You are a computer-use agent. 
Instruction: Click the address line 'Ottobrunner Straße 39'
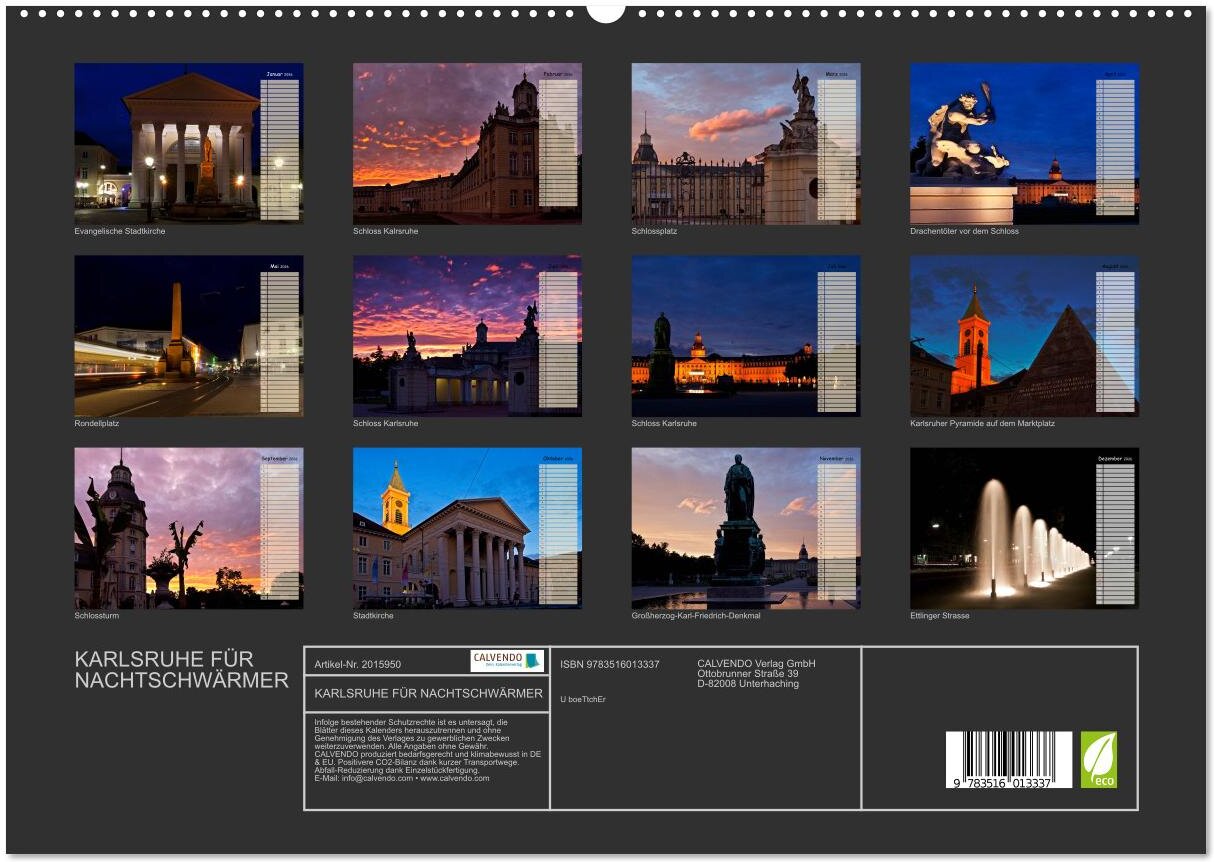point(748,673)
